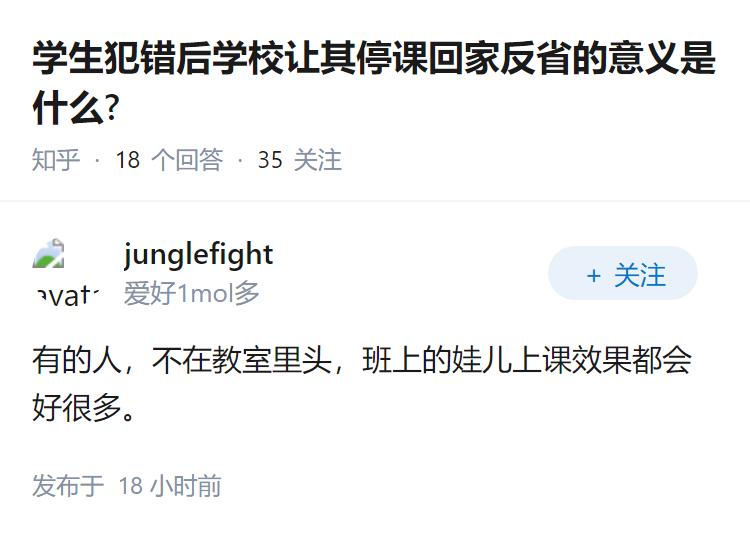Image resolution: width=750 pixels, height=538 pixels.
Task: Open the 18 个回答 answers count
Action: [x=169, y=160]
